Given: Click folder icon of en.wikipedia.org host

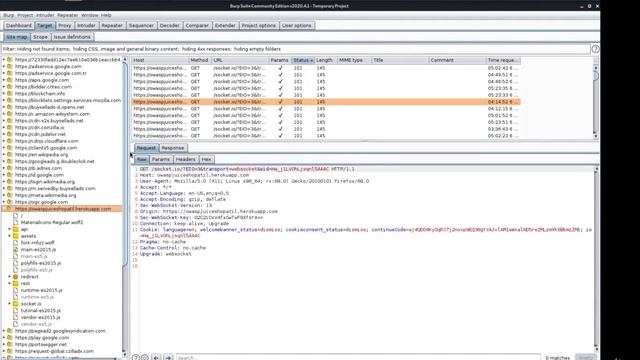Looking at the screenshot, I should pos(10,155).
